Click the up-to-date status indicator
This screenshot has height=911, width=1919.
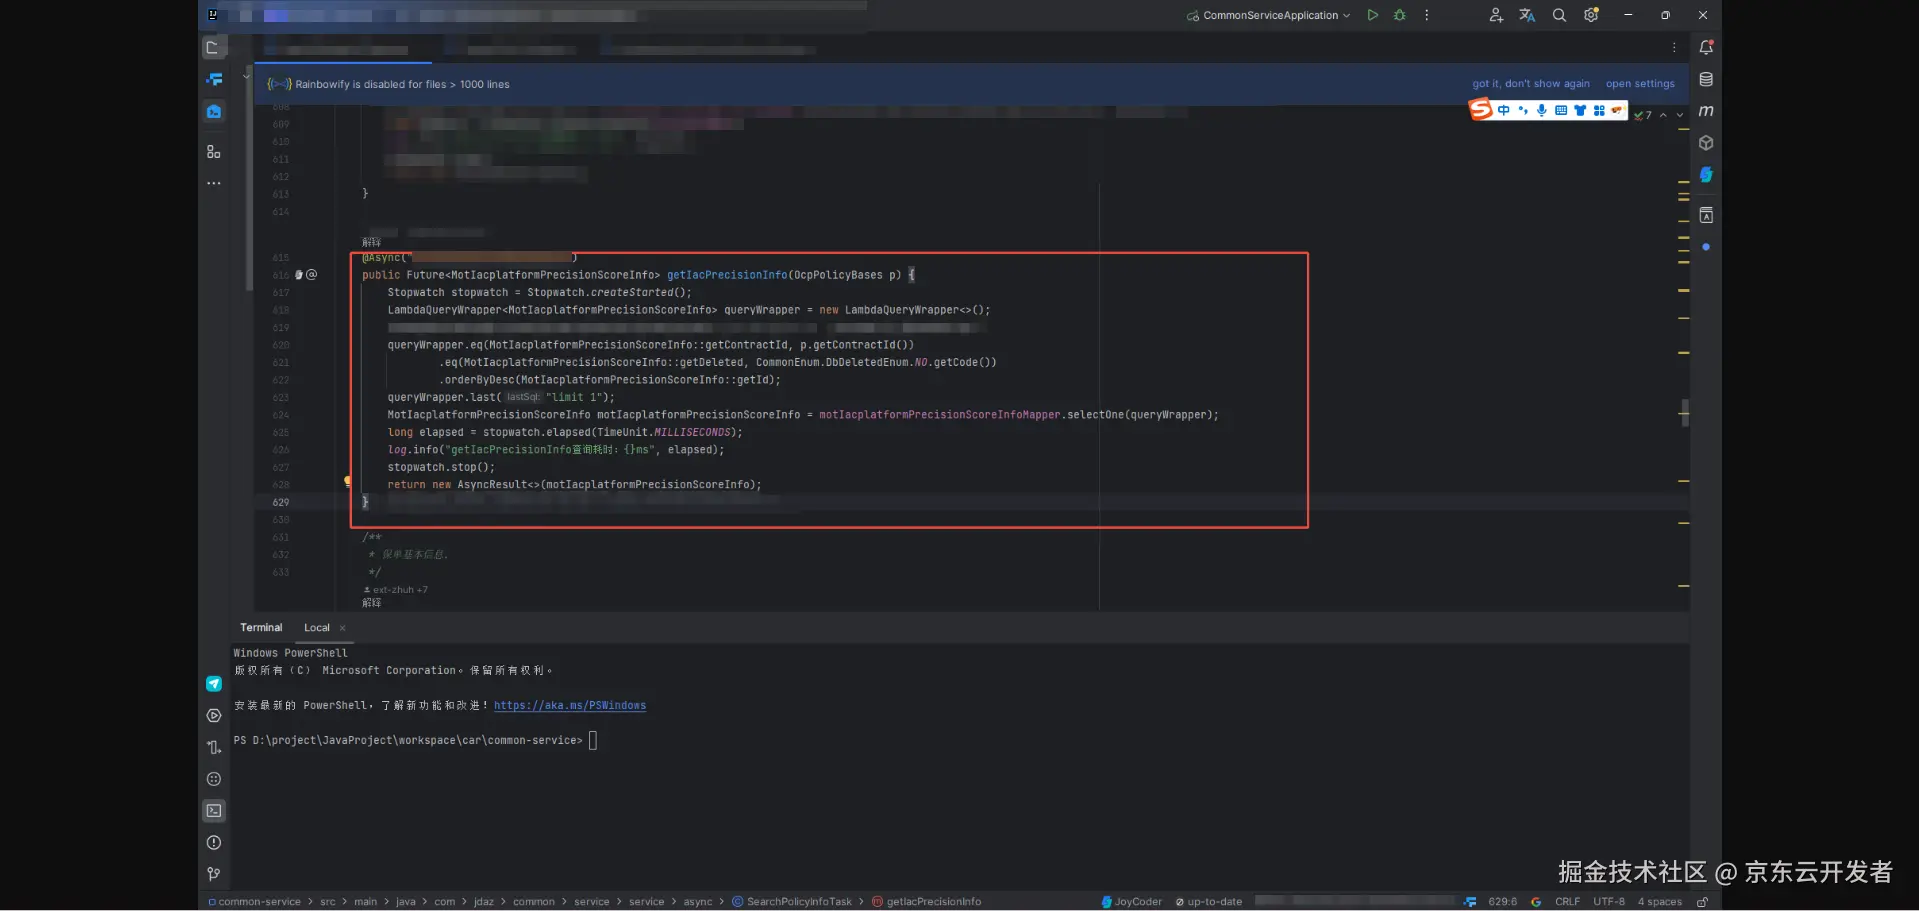tap(1209, 902)
